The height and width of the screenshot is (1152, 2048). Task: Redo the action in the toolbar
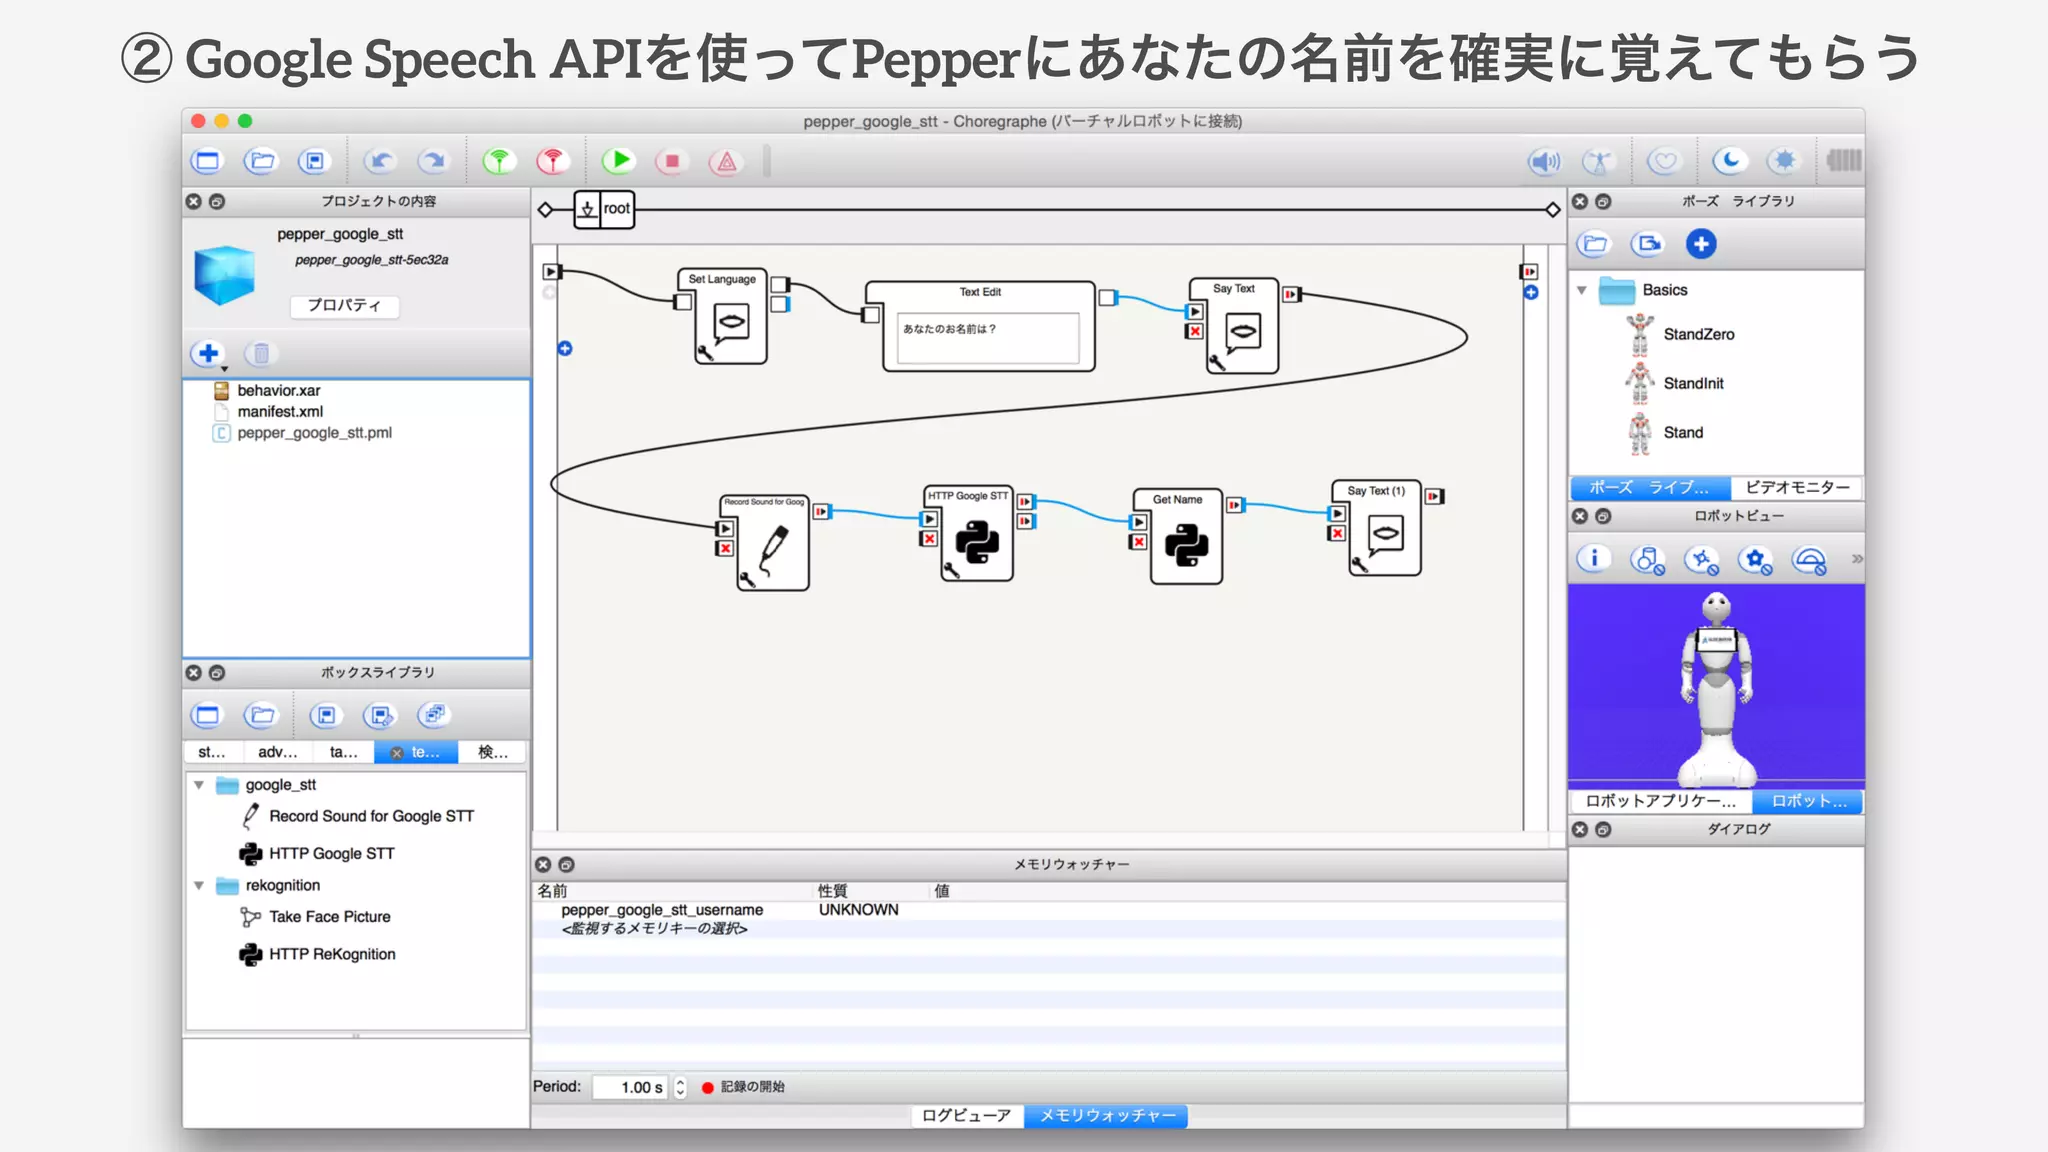coord(433,161)
